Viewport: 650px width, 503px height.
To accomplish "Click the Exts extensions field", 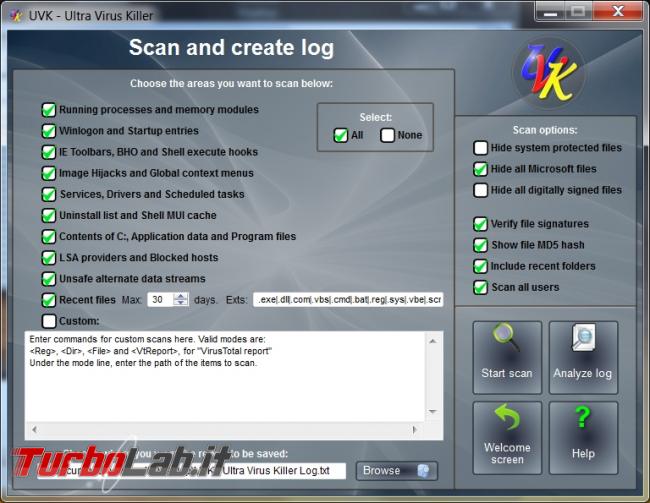I will point(348,300).
